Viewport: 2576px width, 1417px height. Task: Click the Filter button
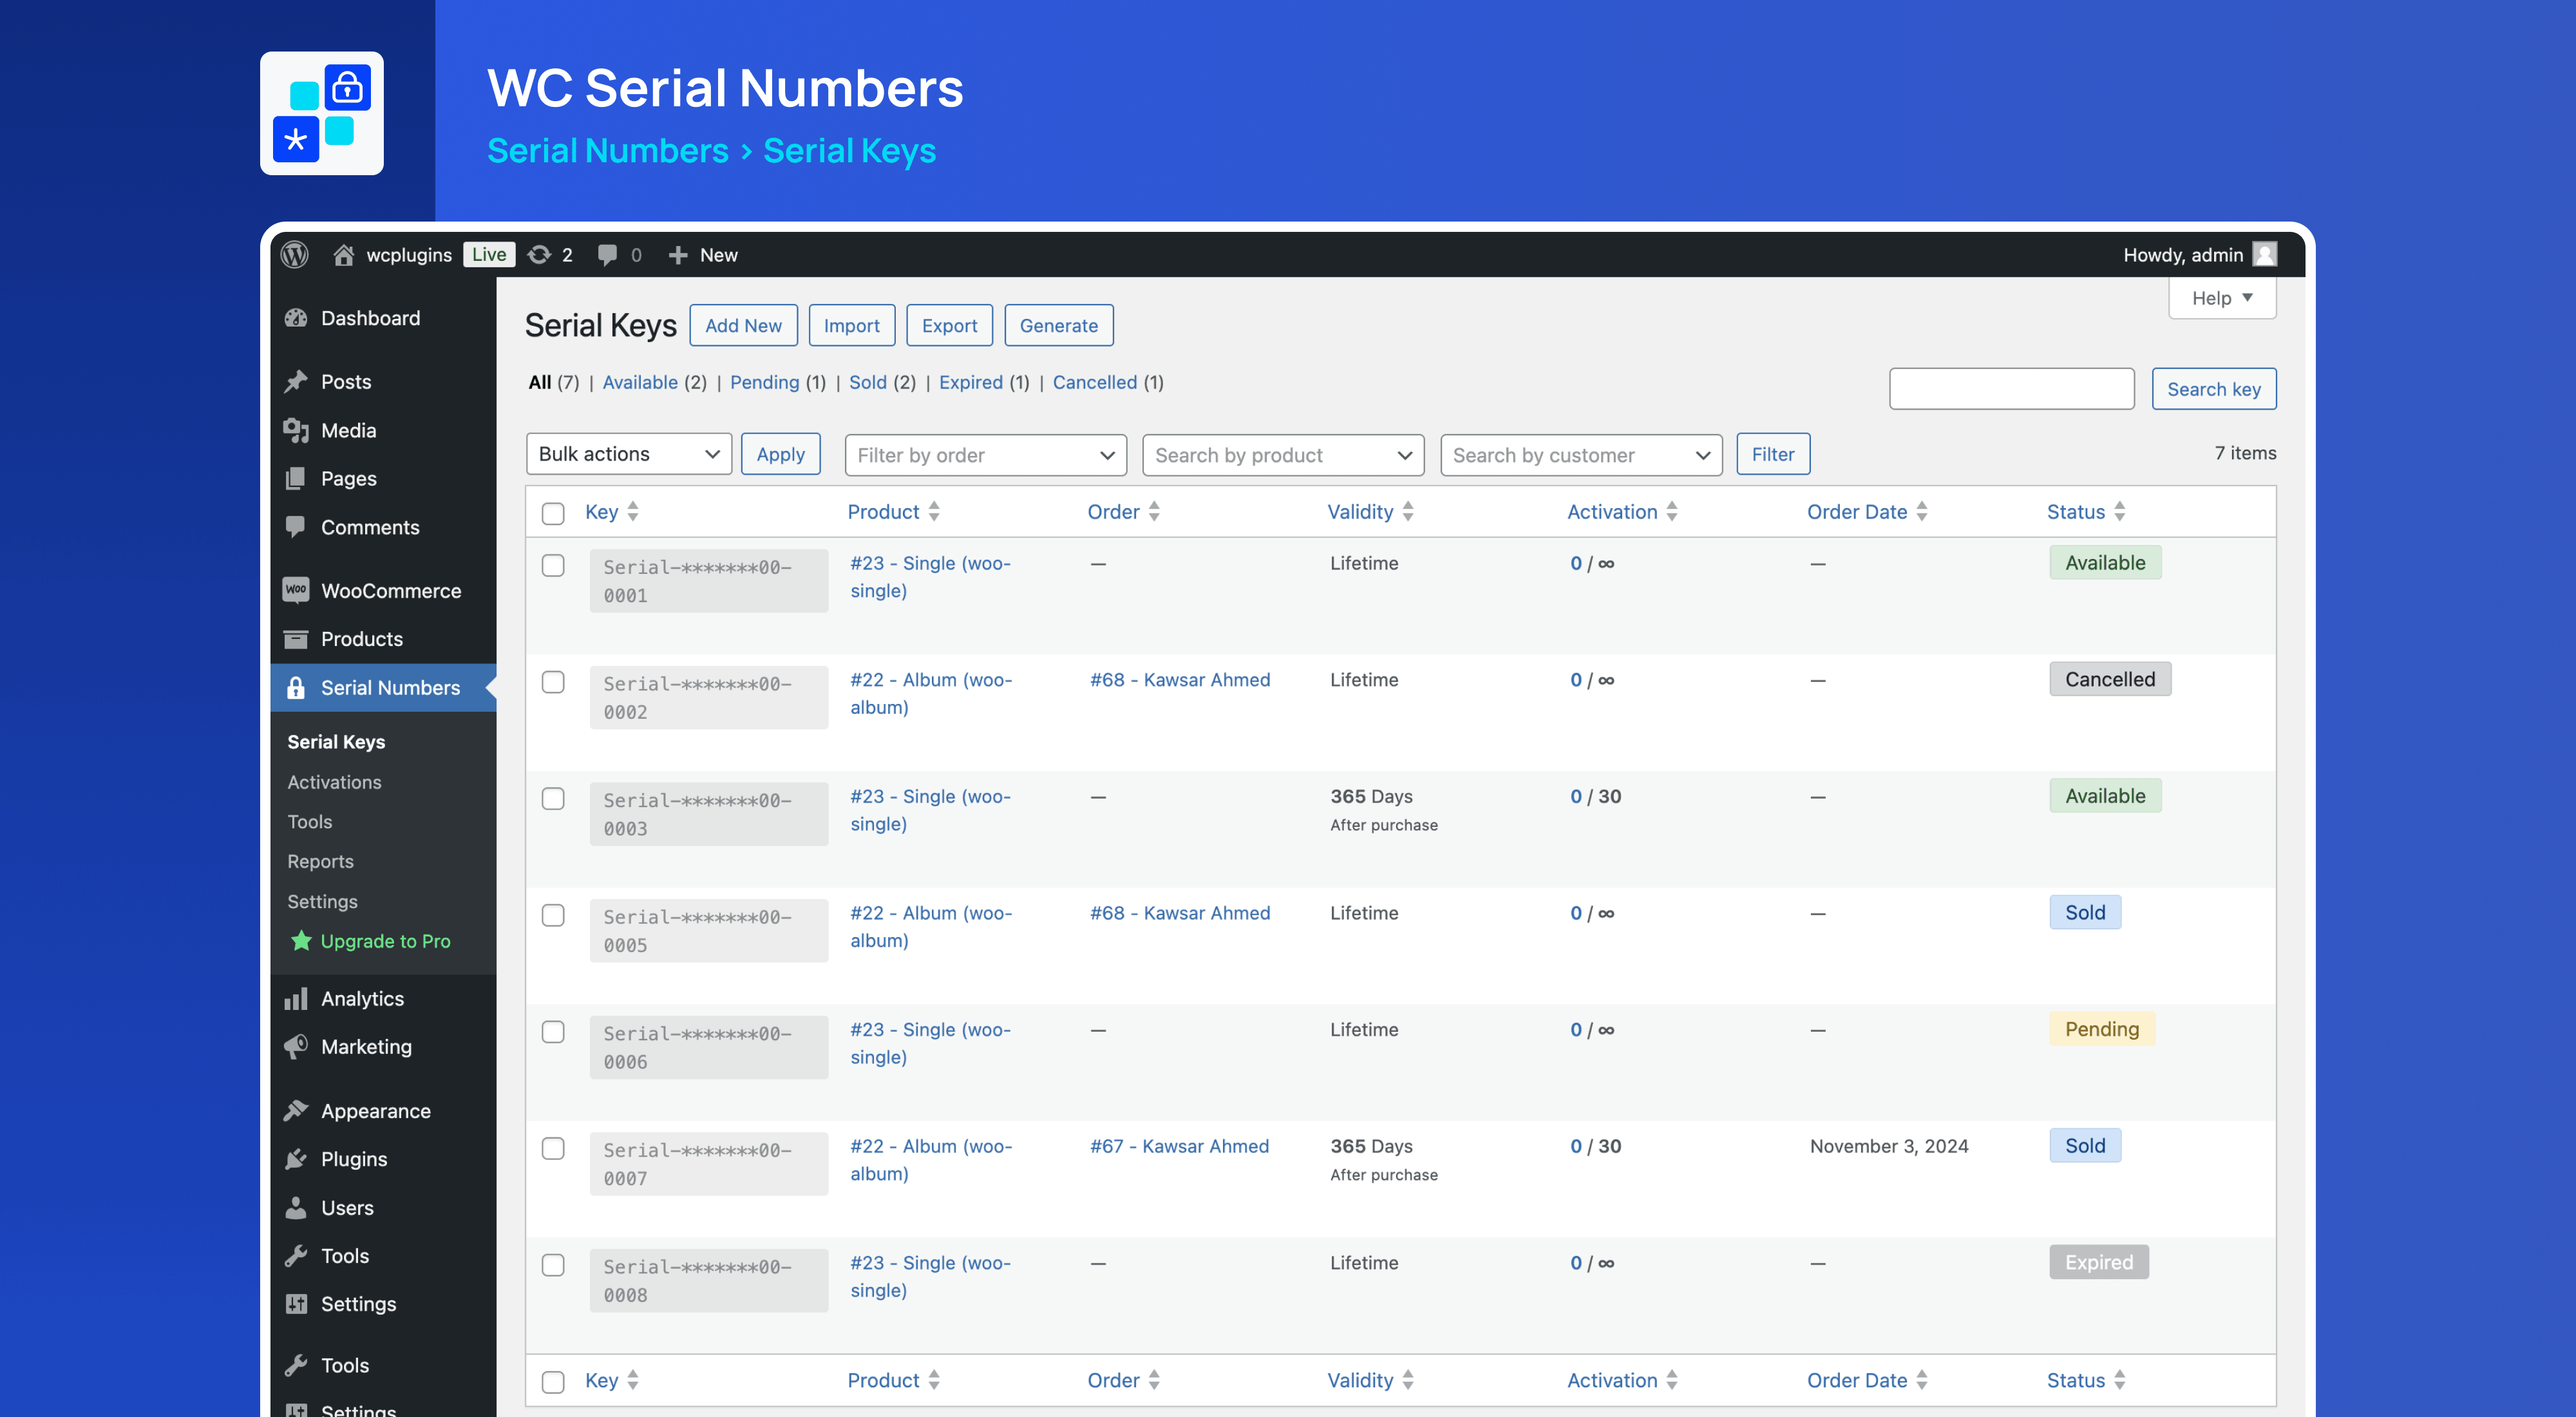pos(1773,454)
